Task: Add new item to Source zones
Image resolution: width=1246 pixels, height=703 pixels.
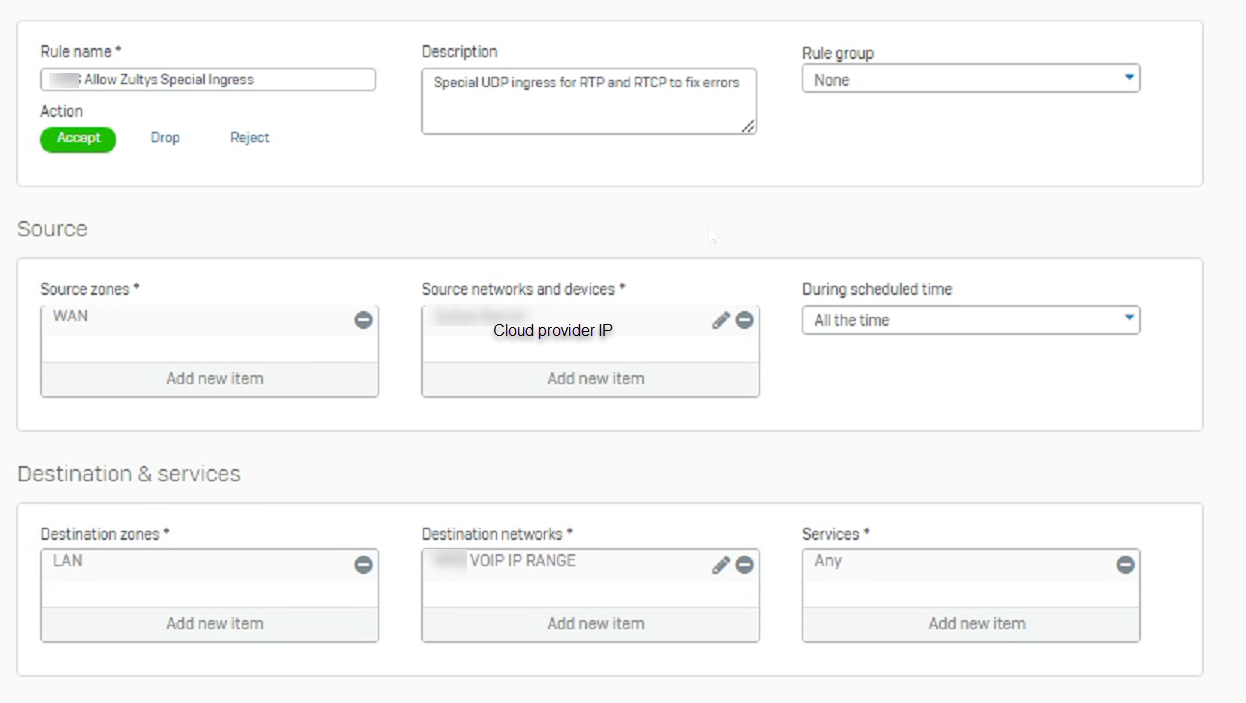Action: coord(210,379)
